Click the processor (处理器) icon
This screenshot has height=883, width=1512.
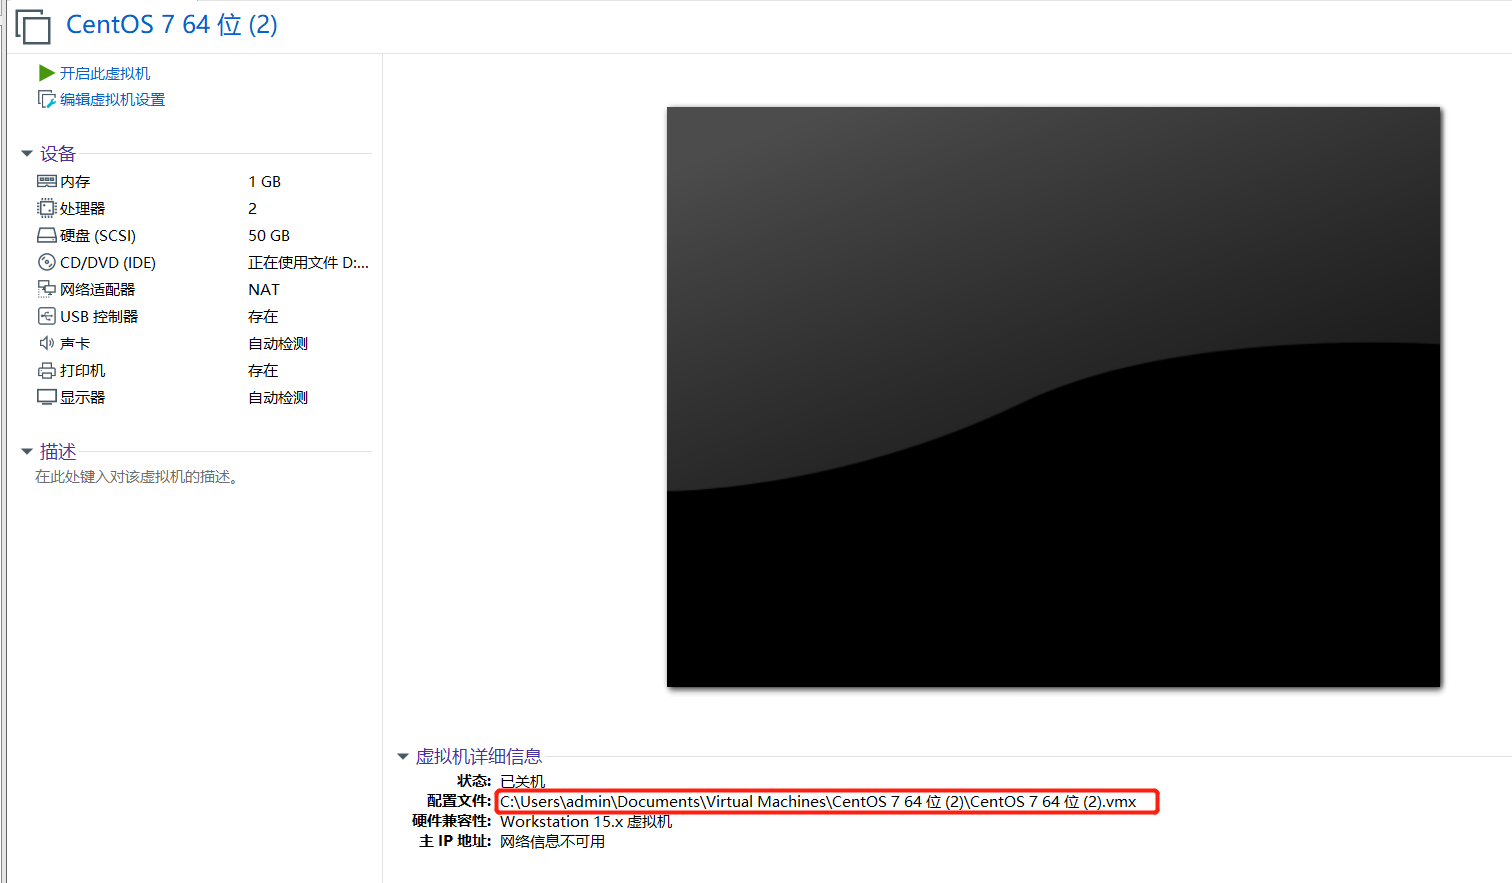[47, 208]
